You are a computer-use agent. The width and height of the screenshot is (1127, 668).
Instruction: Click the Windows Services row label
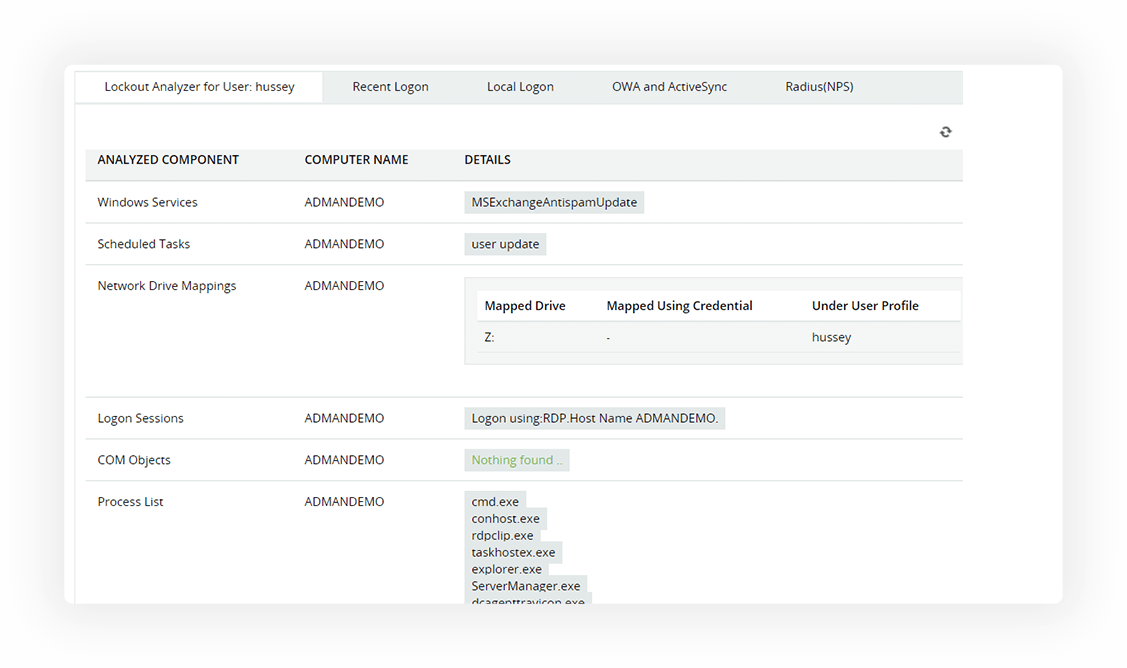click(147, 202)
